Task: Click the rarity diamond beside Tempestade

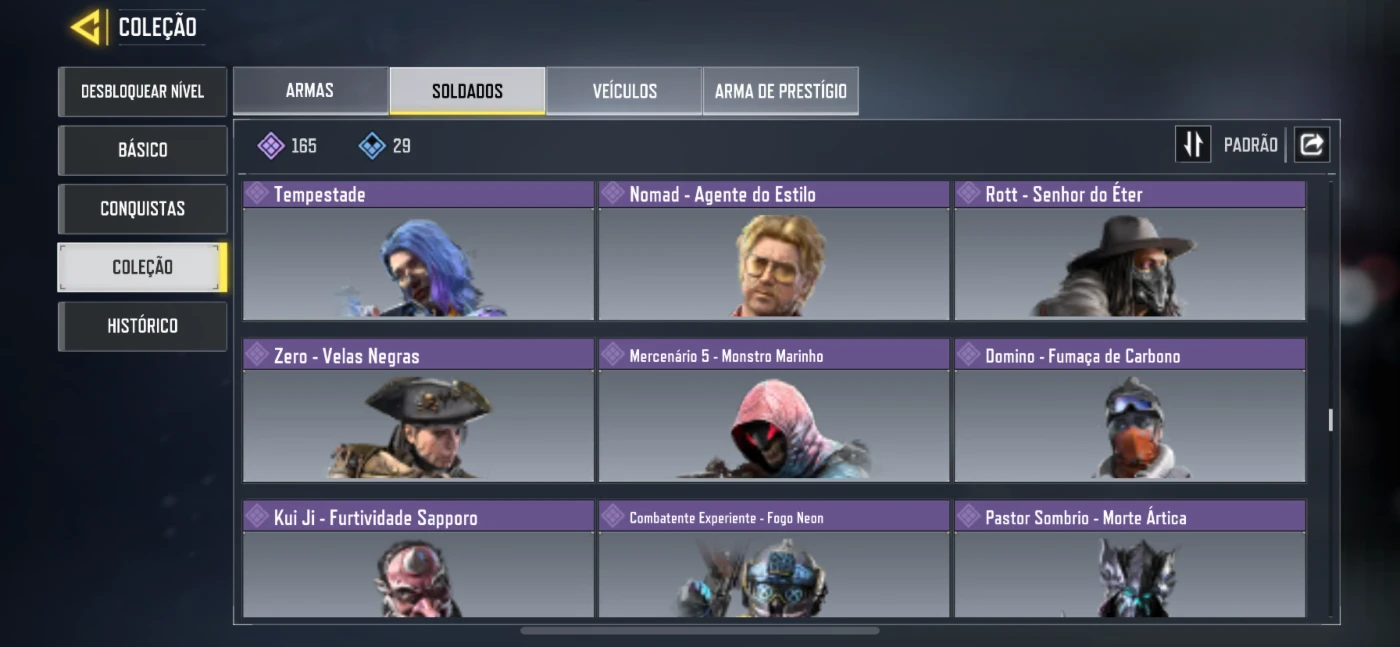Action: click(x=257, y=194)
